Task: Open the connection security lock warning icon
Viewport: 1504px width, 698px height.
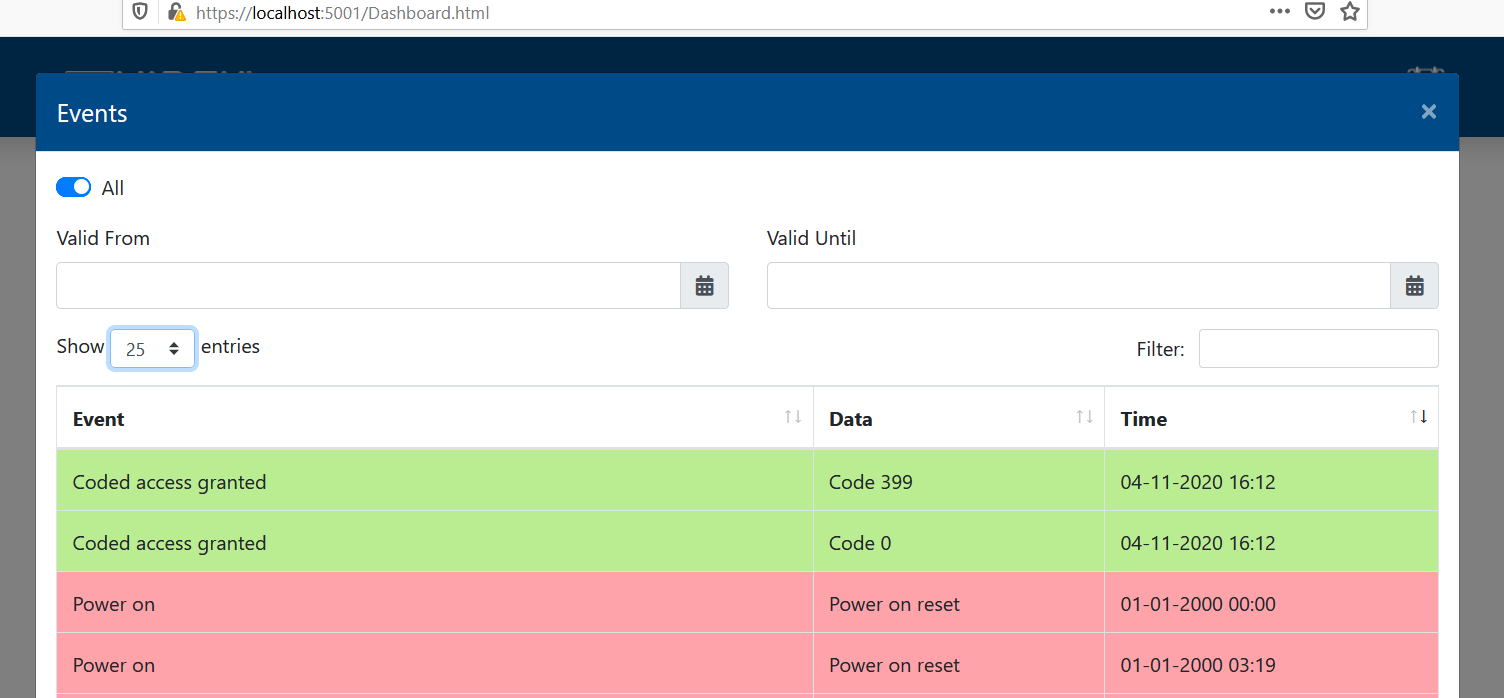Action: tap(176, 12)
